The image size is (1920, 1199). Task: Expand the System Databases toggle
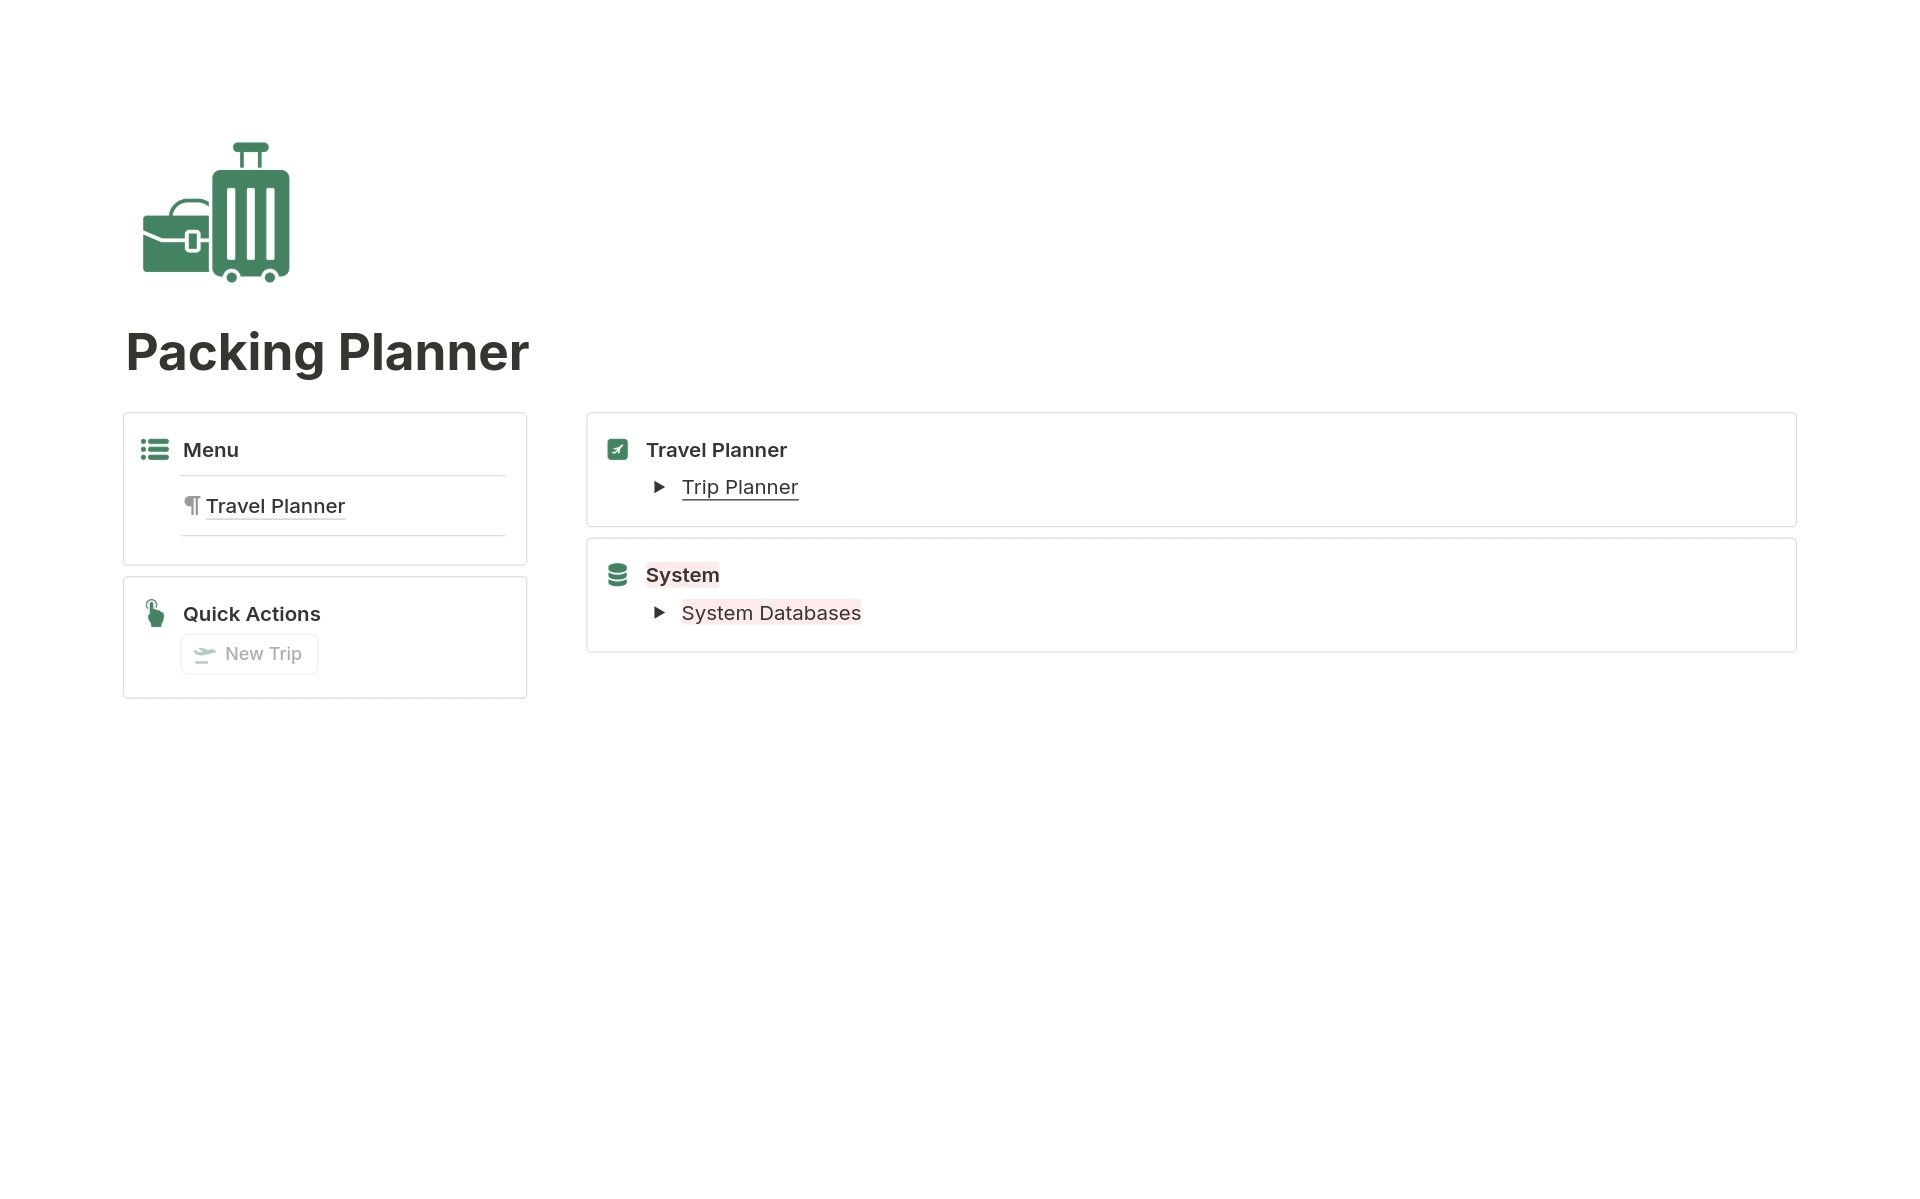pos(659,613)
